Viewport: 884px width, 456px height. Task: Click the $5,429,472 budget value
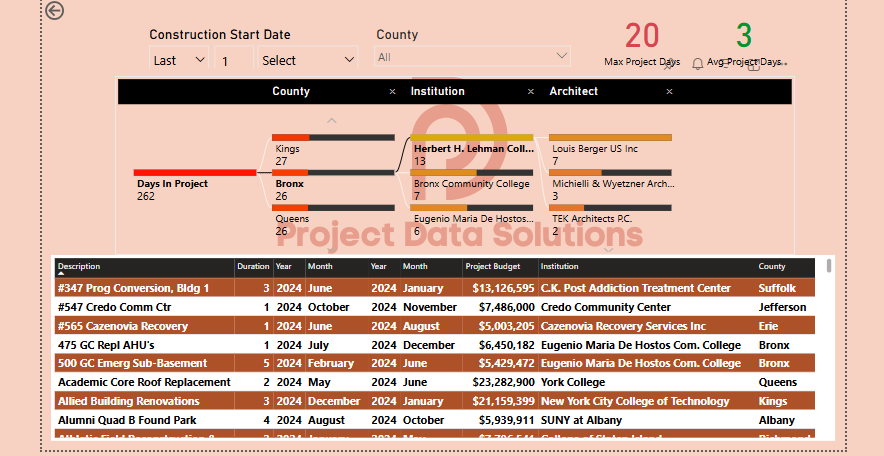(506, 364)
